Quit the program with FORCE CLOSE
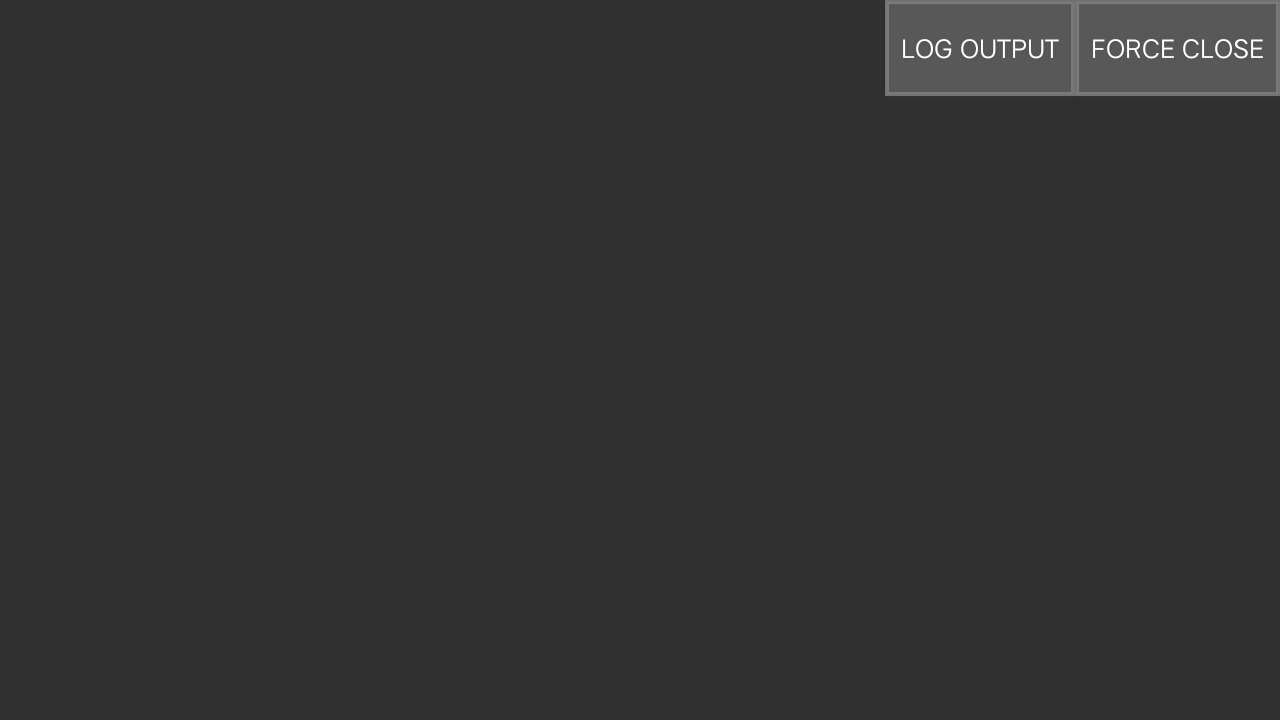 point(1177,48)
